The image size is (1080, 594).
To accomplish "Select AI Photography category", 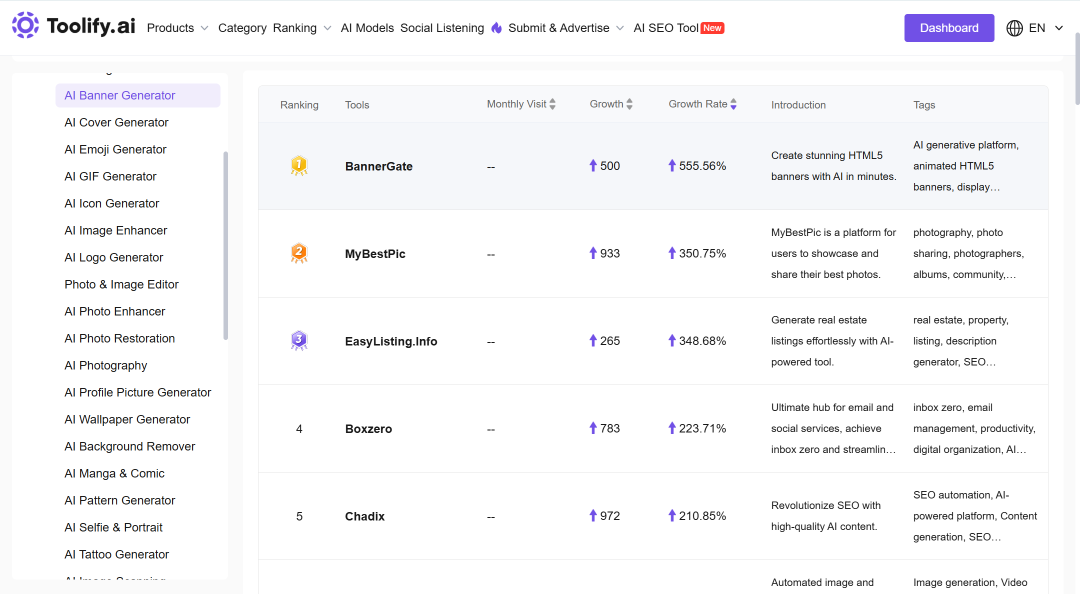I will pyautogui.click(x=106, y=365).
